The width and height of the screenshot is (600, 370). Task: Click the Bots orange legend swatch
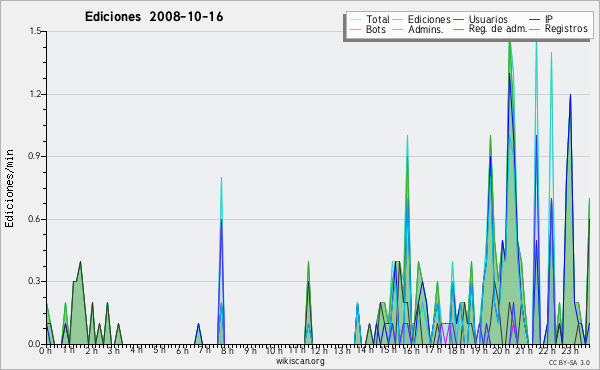pos(355,29)
